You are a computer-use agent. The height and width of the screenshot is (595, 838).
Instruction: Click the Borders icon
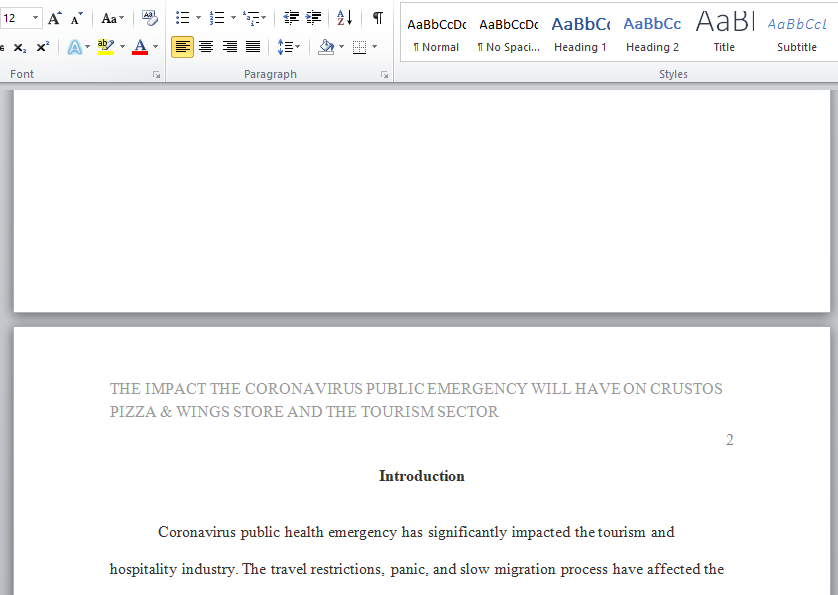pyautogui.click(x=360, y=47)
